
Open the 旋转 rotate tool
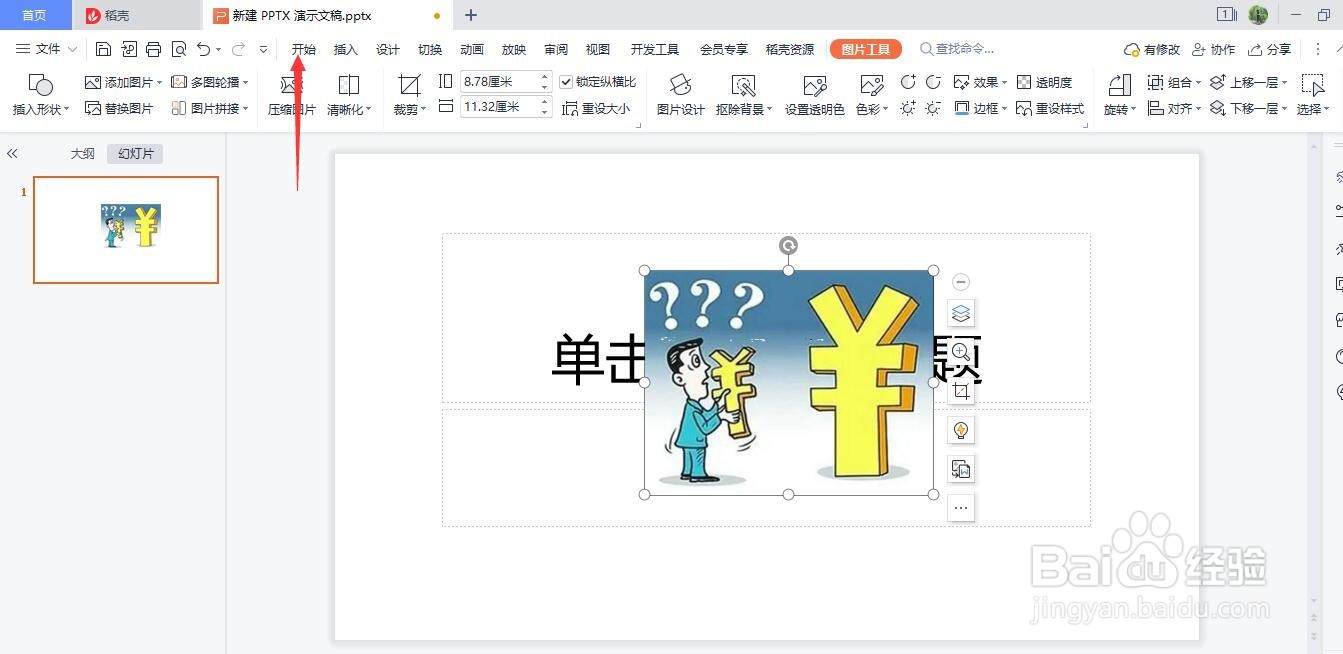[x=1119, y=95]
